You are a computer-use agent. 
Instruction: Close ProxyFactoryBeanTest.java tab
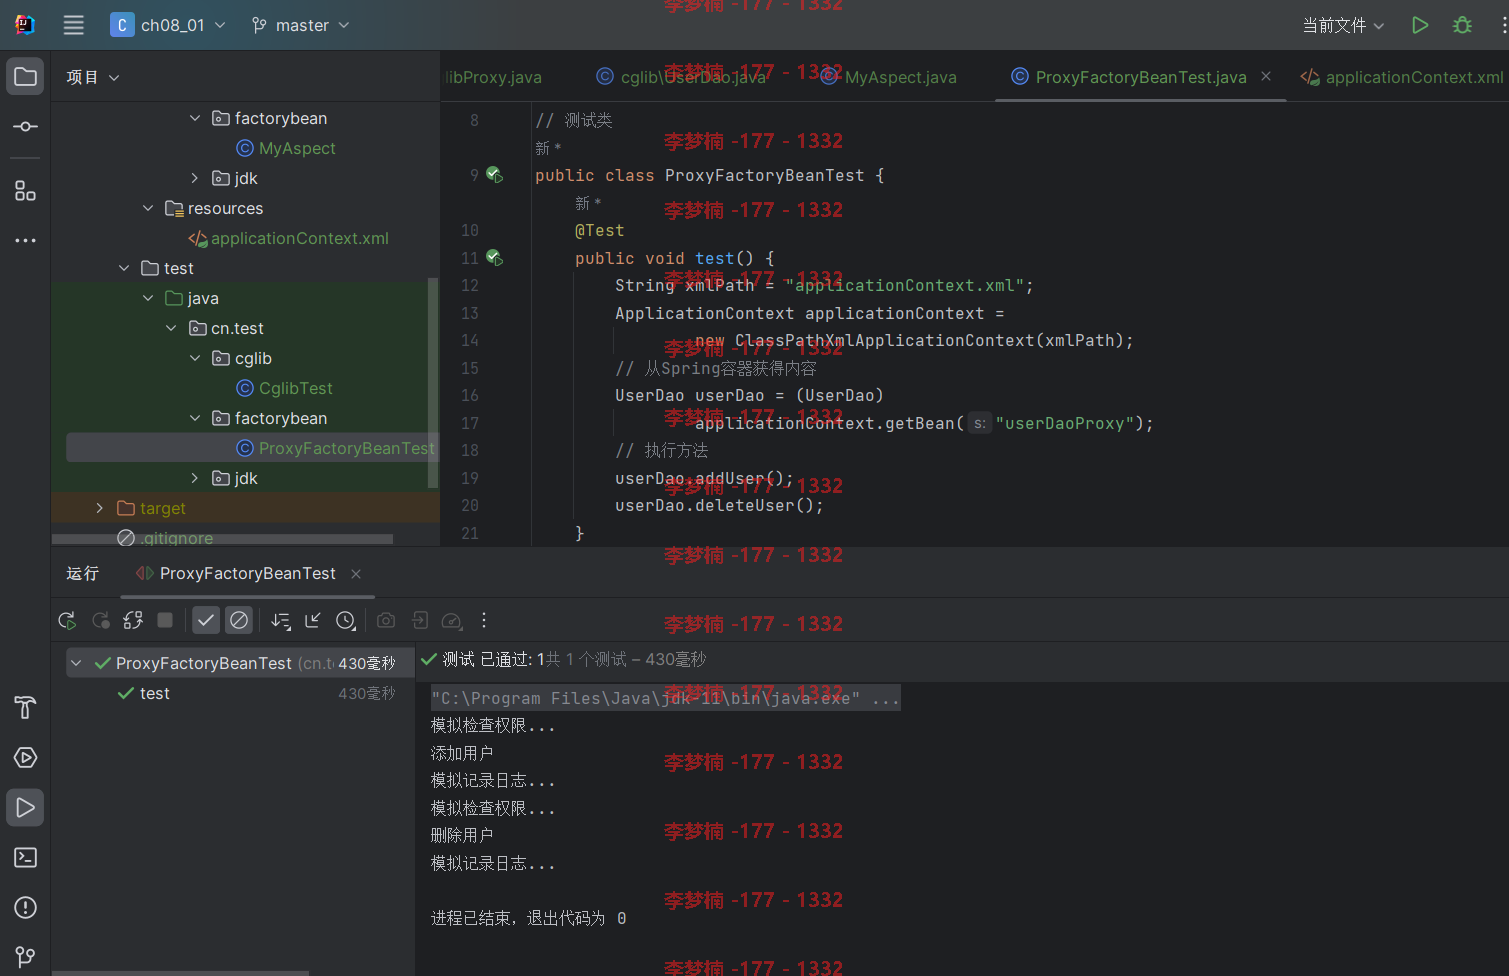click(x=1266, y=76)
